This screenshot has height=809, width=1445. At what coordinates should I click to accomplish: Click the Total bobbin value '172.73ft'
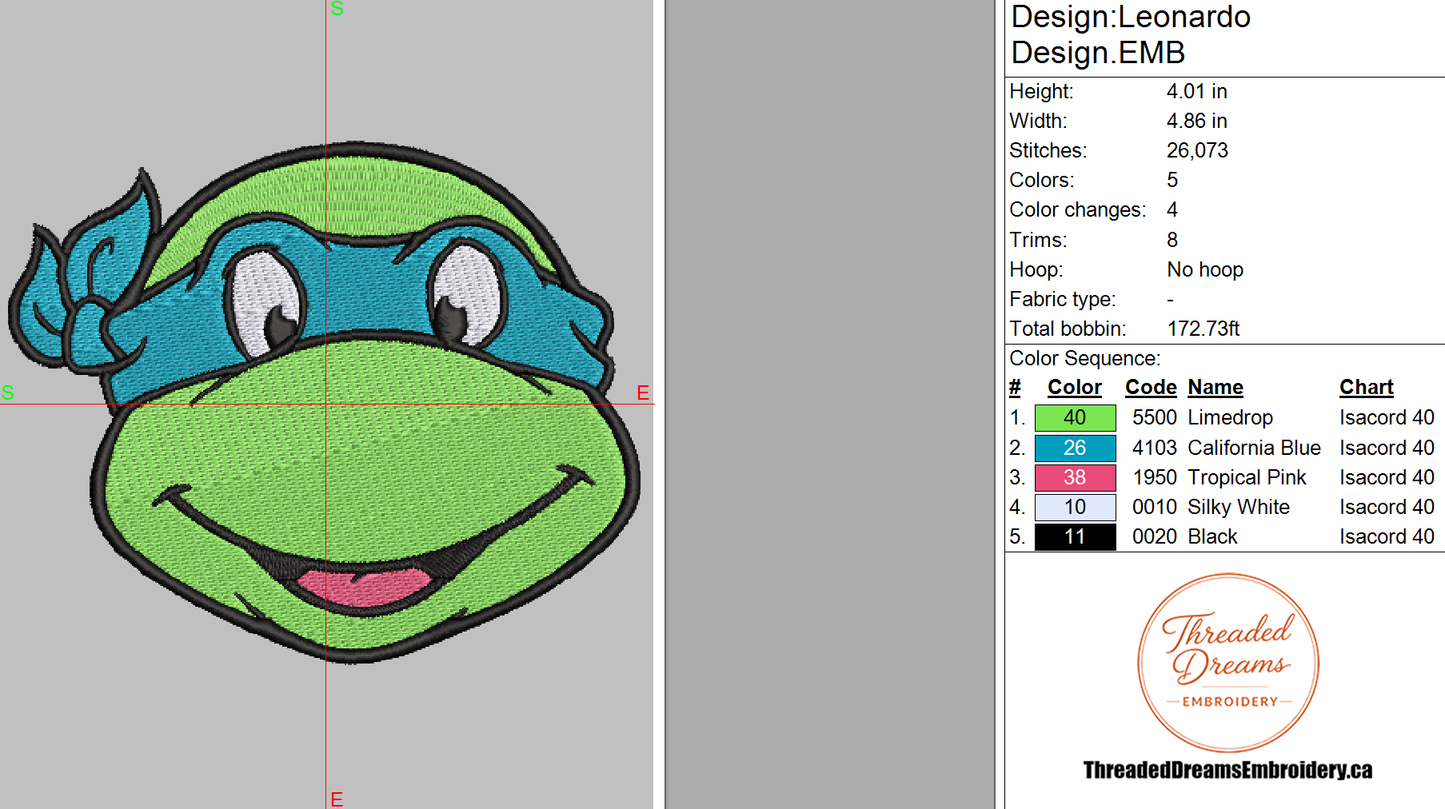coord(1204,329)
